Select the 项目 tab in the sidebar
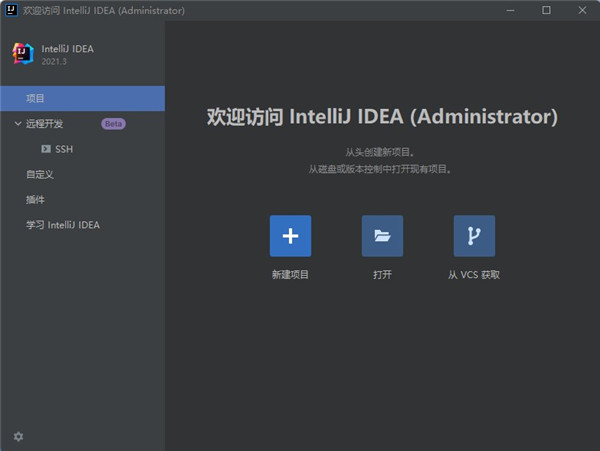The image size is (600, 451). point(35,98)
